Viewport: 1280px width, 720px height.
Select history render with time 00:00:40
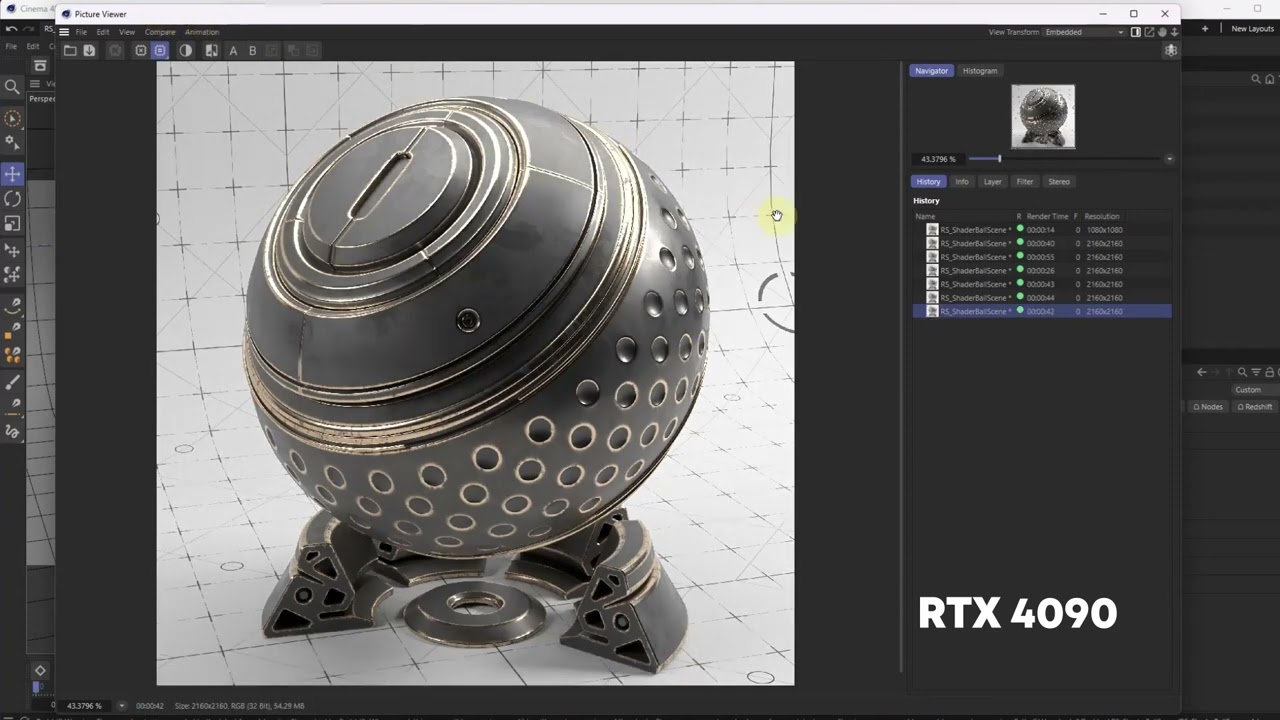point(1042,243)
